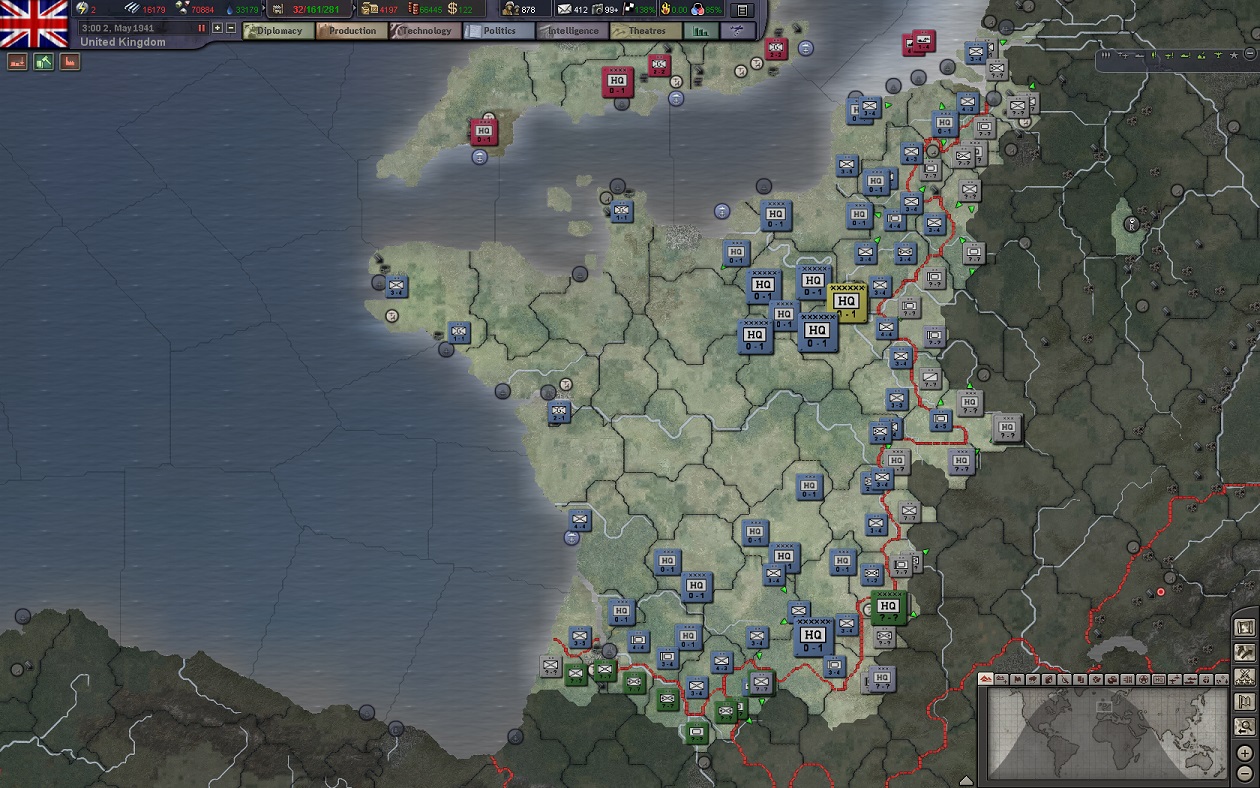Click the magnifier province search icon

[1244, 727]
